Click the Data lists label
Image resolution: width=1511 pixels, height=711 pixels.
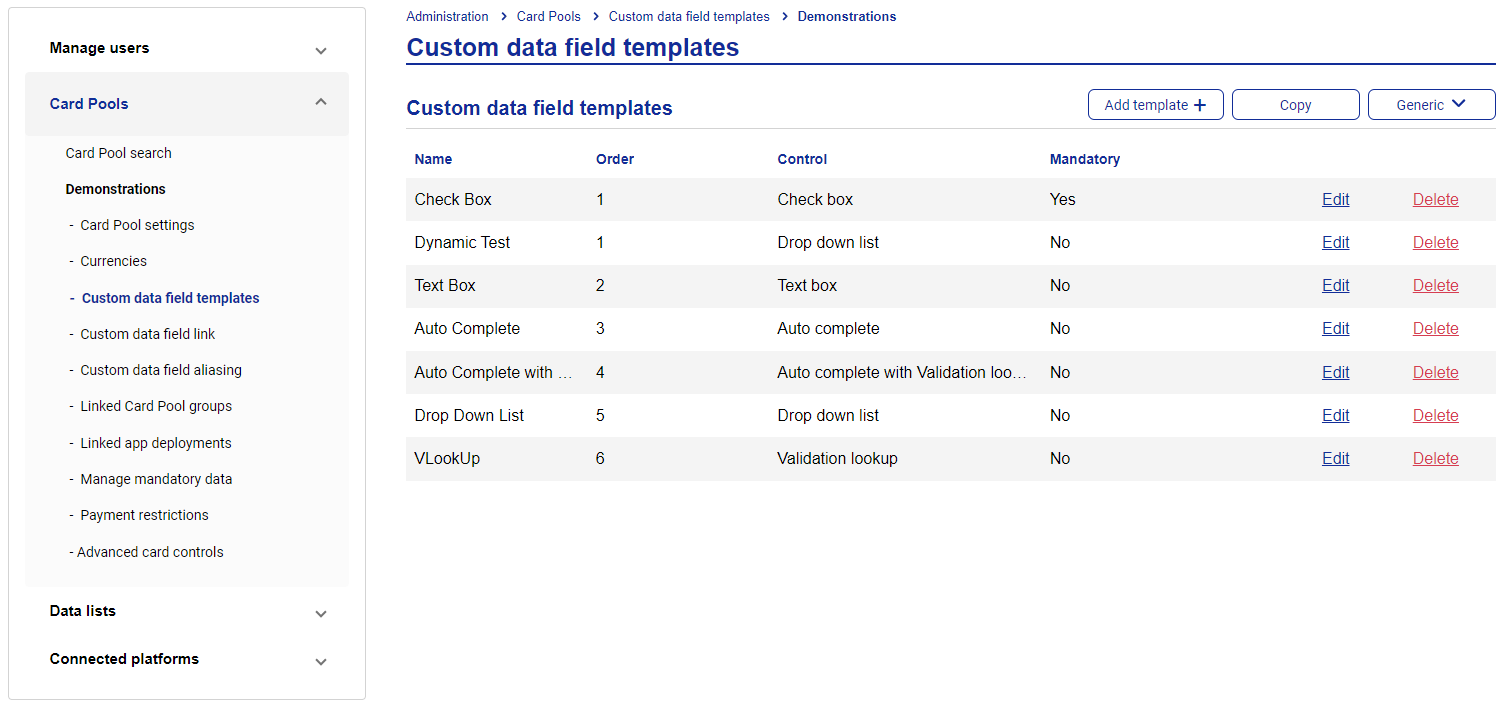pyautogui.click(x=82, y=611)
